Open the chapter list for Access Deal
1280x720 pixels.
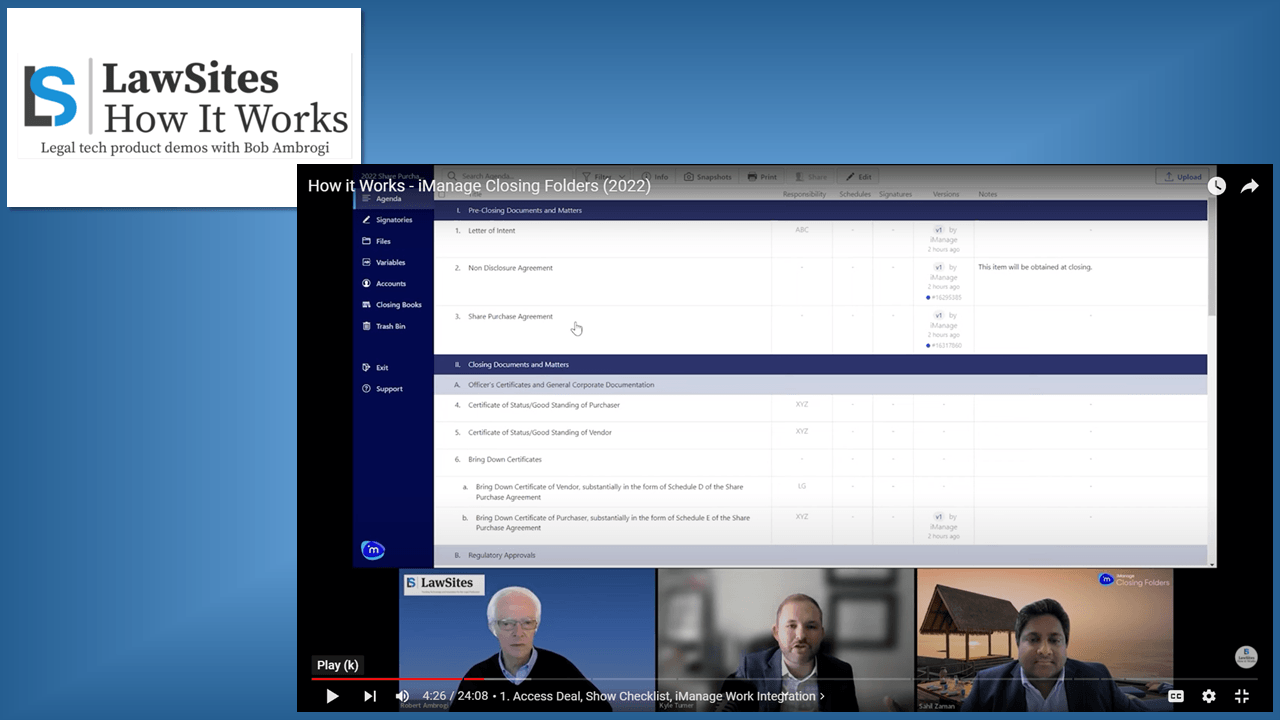coord(663,696)
